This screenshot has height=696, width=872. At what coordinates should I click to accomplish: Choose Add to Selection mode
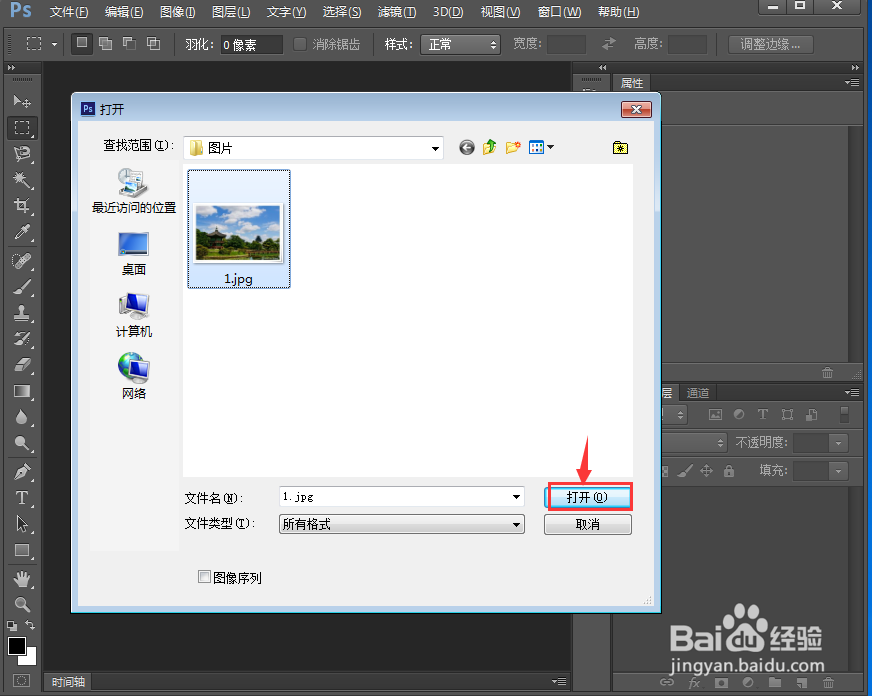(105, 43)
